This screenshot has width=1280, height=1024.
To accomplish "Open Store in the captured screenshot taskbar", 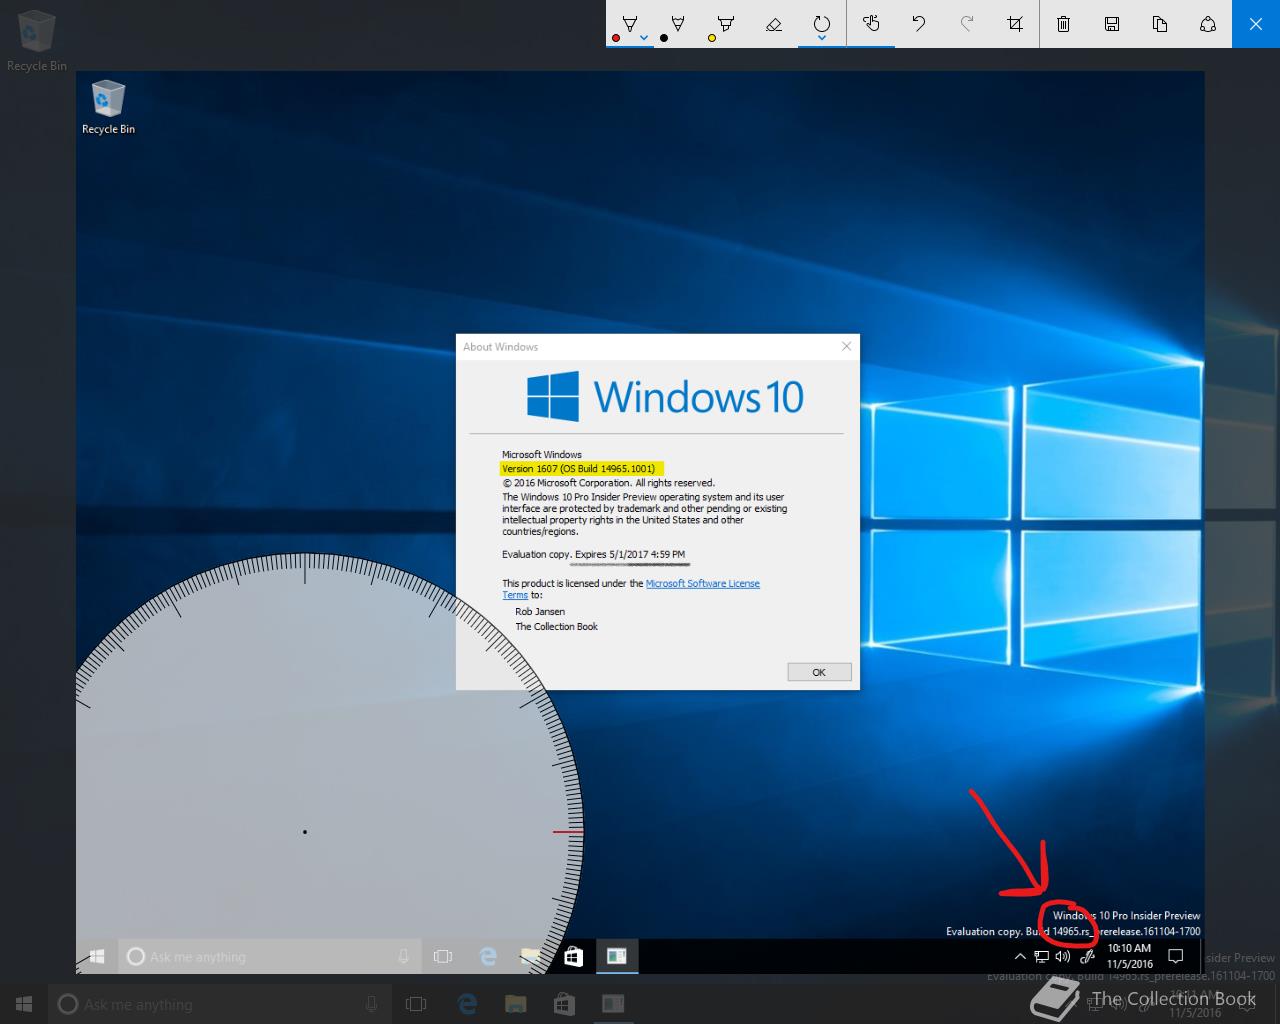I will pos(573,957).
